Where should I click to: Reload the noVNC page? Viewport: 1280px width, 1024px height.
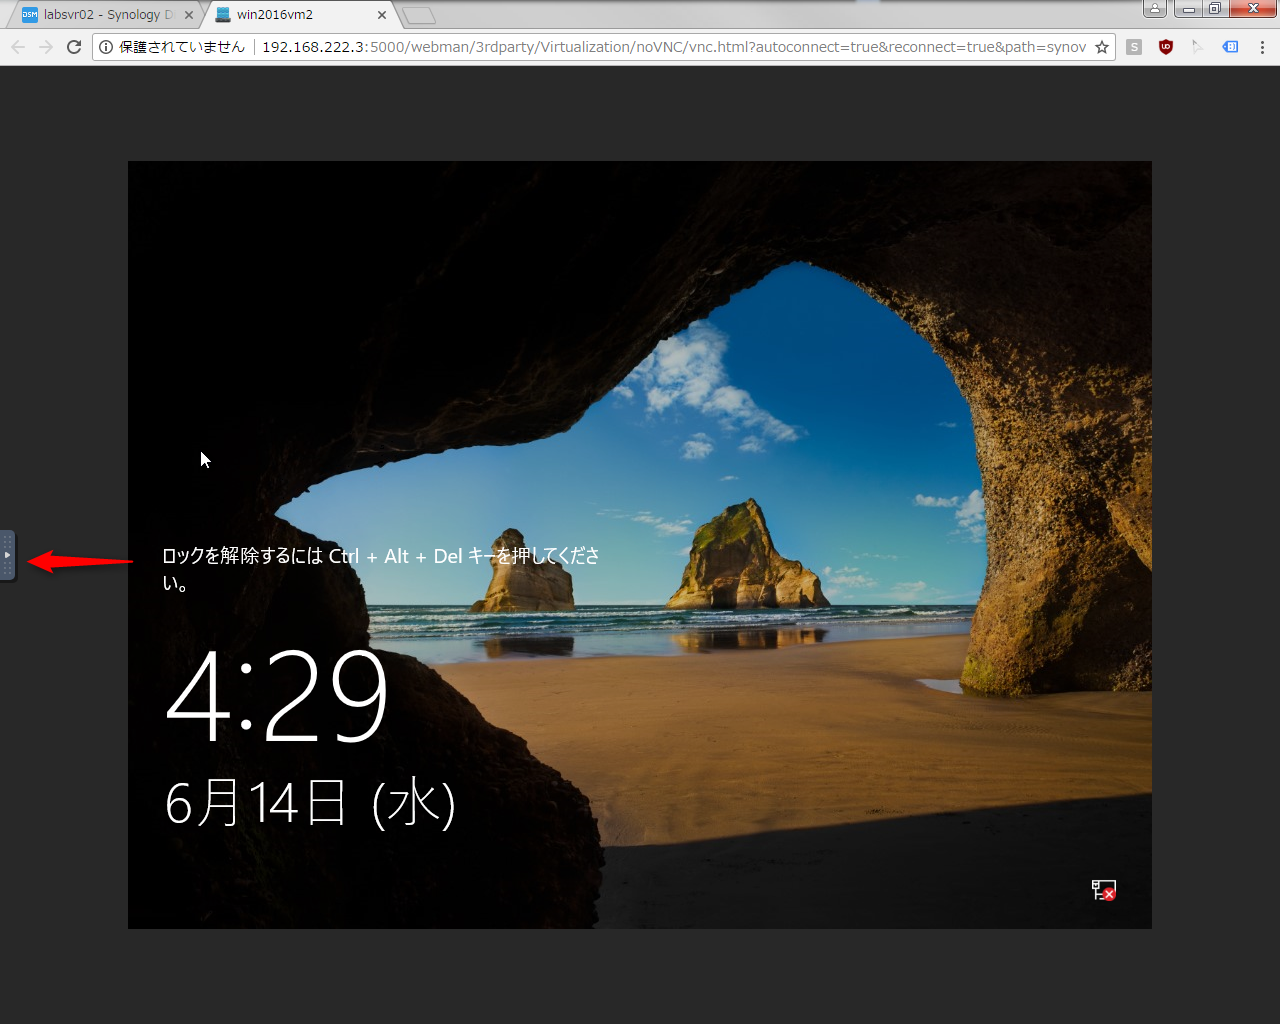(74, 47)
